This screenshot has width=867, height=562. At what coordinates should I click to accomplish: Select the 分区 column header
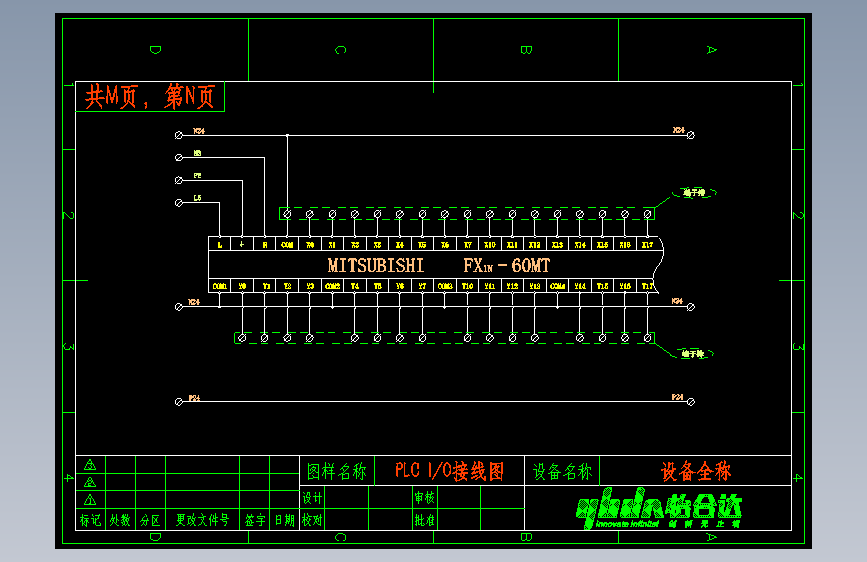(150, 520)
